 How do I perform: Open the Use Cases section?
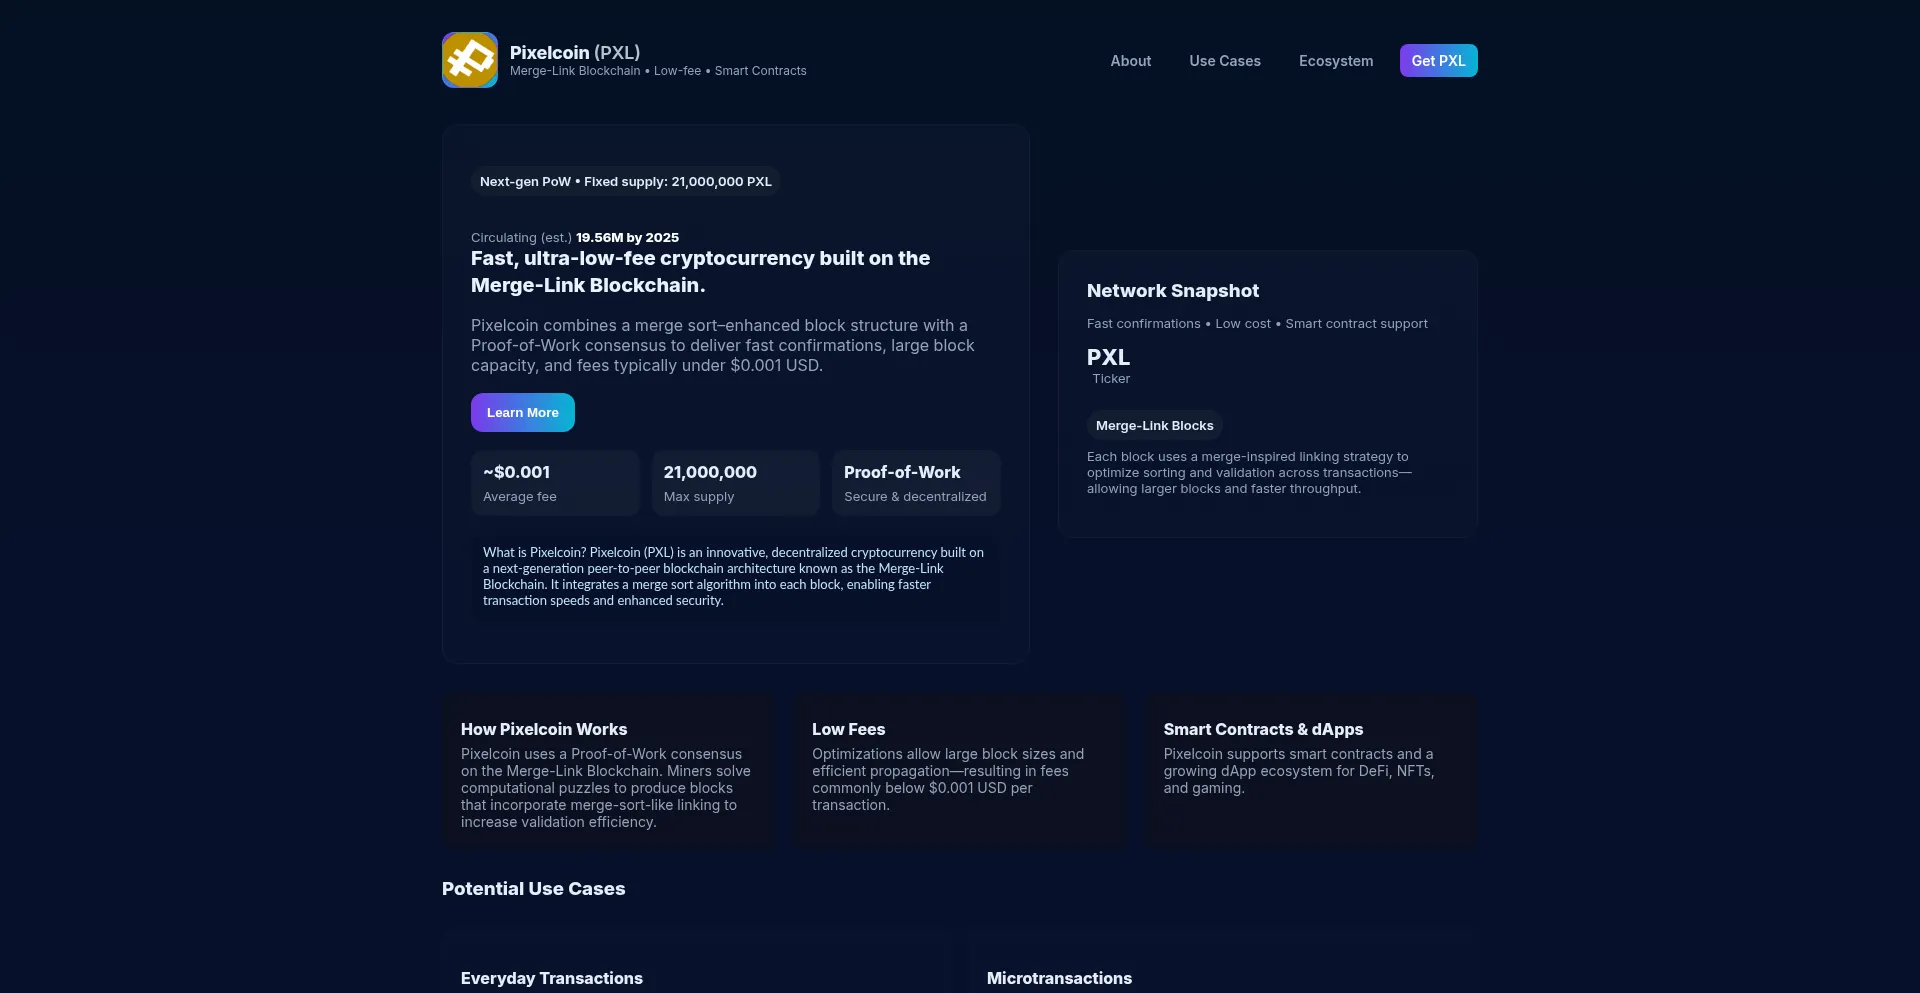click(1225, 60)
